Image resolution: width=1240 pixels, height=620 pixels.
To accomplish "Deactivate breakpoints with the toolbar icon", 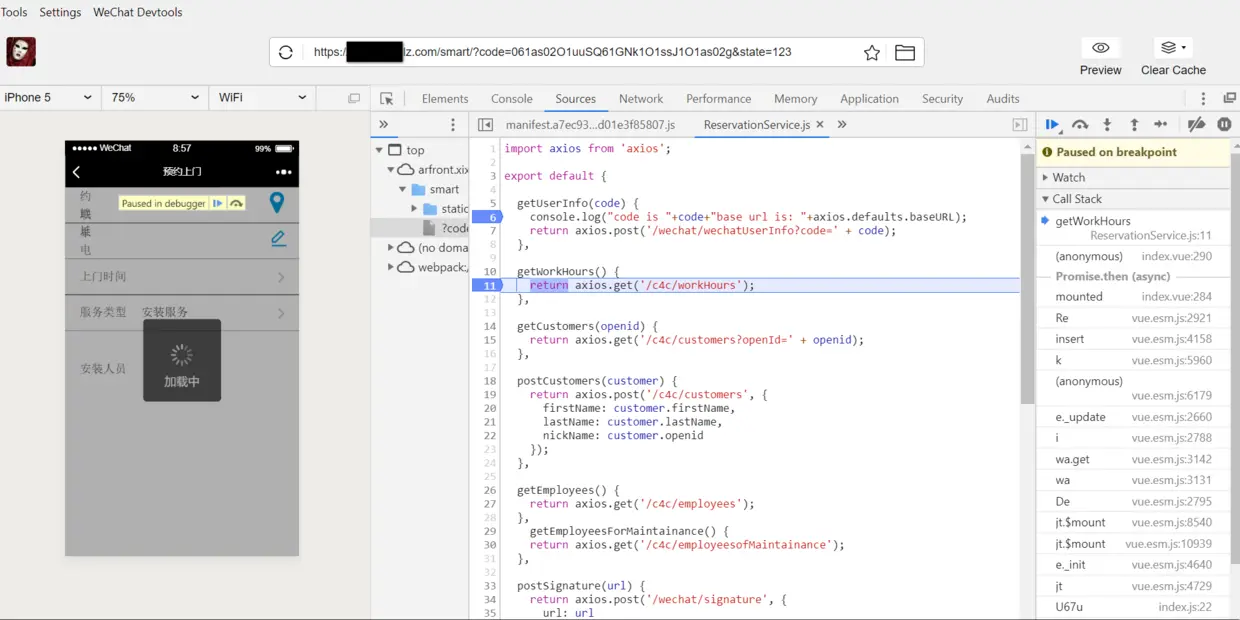I will [1196, 125].
